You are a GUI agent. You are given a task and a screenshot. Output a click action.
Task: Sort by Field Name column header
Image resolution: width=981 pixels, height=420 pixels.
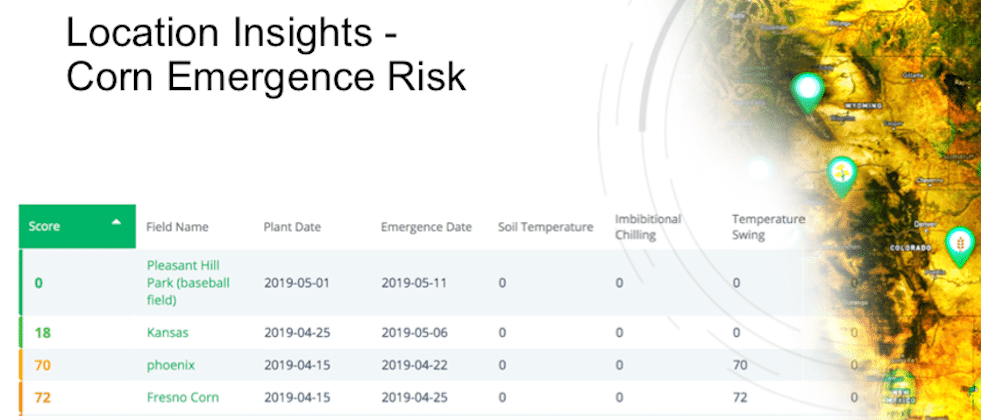(177, 227)
